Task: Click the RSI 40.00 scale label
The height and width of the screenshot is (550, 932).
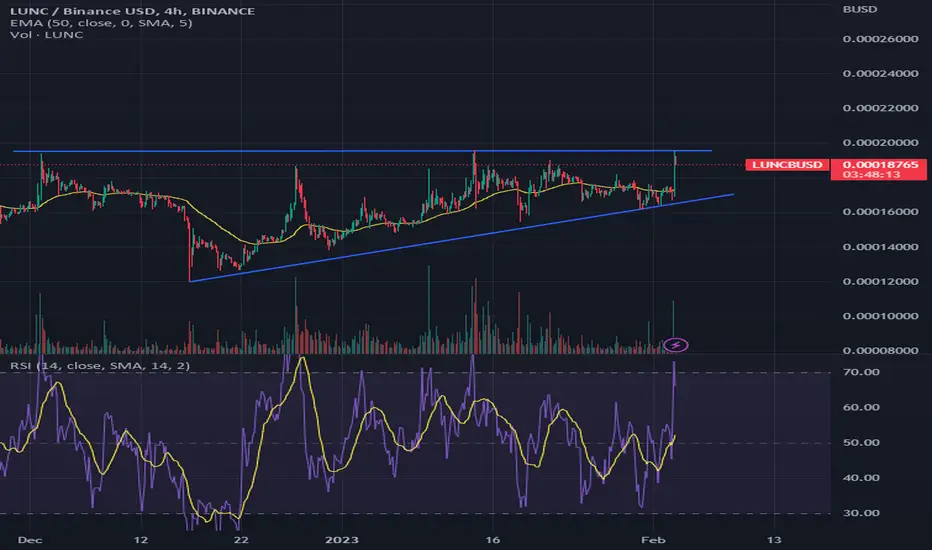Action: 861,477
